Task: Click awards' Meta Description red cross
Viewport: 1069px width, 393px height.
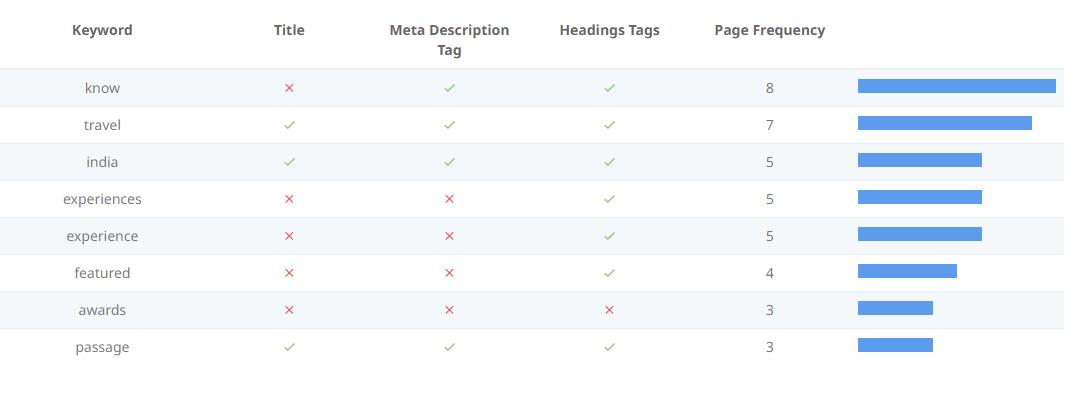Action: point(449,310)
